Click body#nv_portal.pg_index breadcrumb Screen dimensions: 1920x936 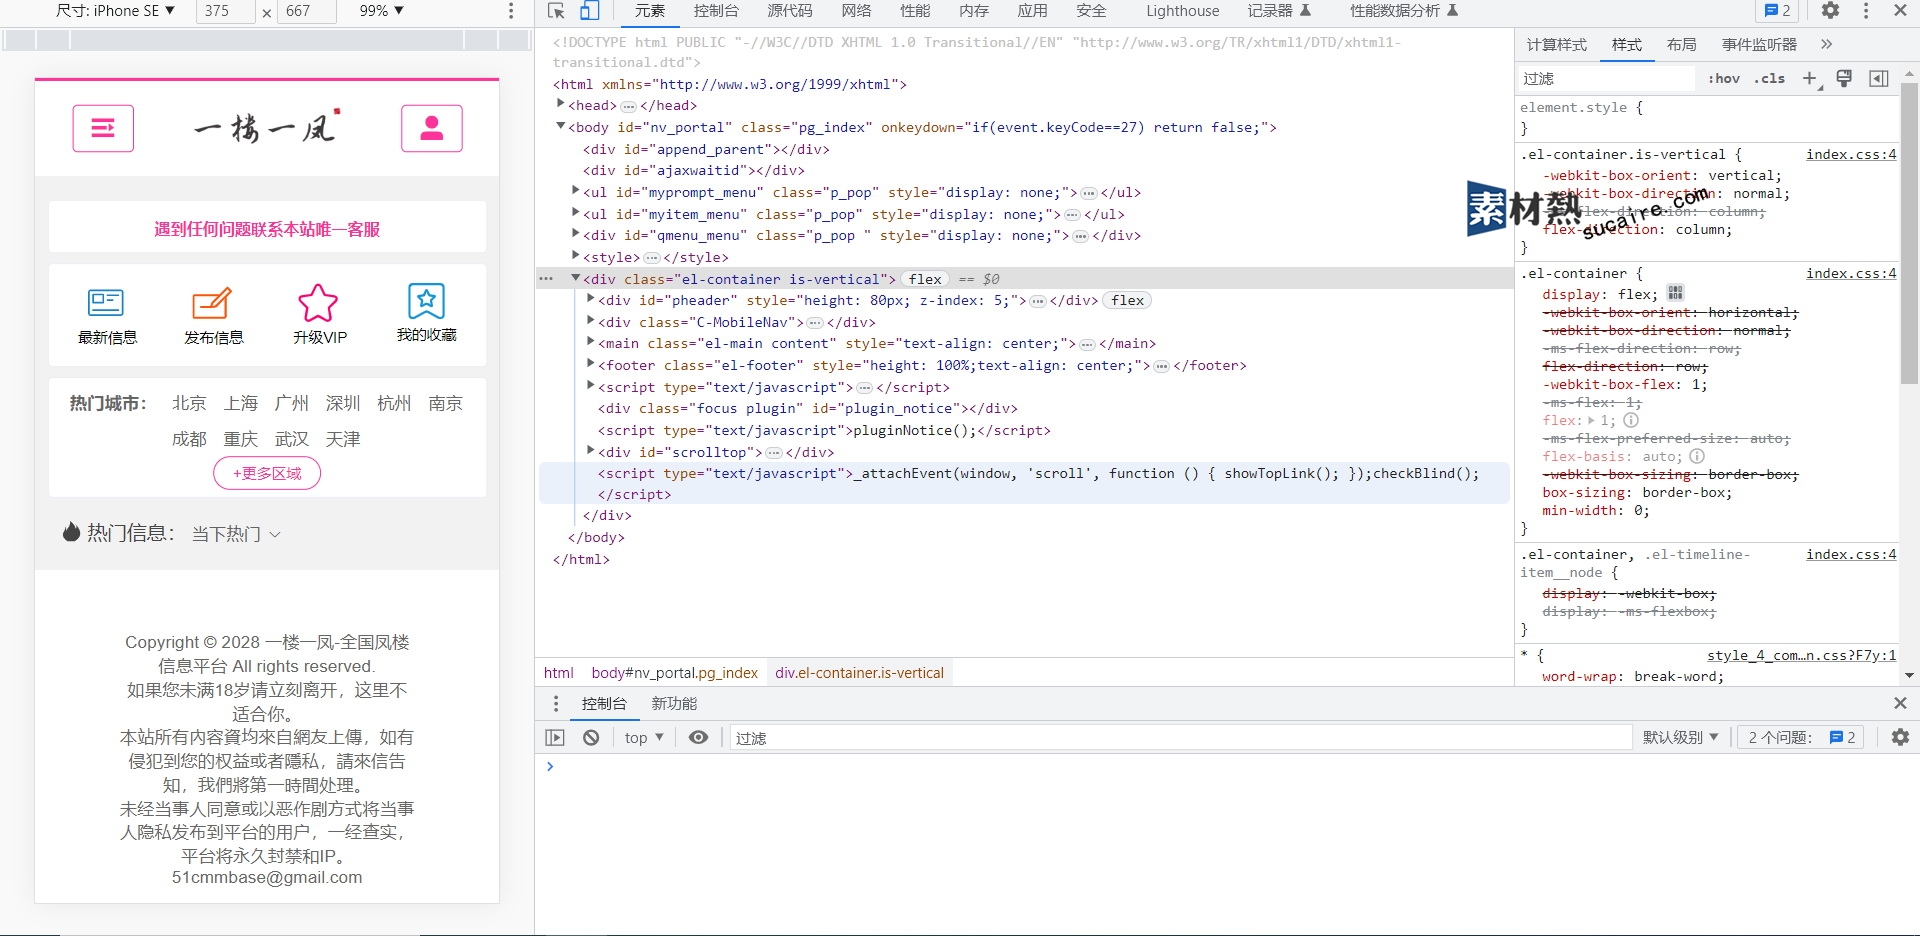(674, 673)
